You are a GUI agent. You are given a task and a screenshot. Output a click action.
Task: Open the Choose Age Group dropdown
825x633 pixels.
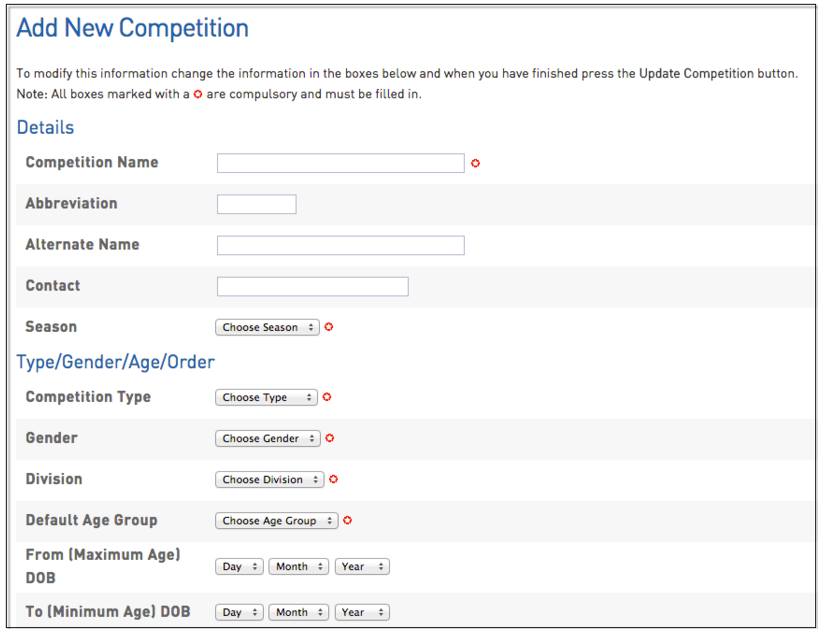(x=276, y=520)
